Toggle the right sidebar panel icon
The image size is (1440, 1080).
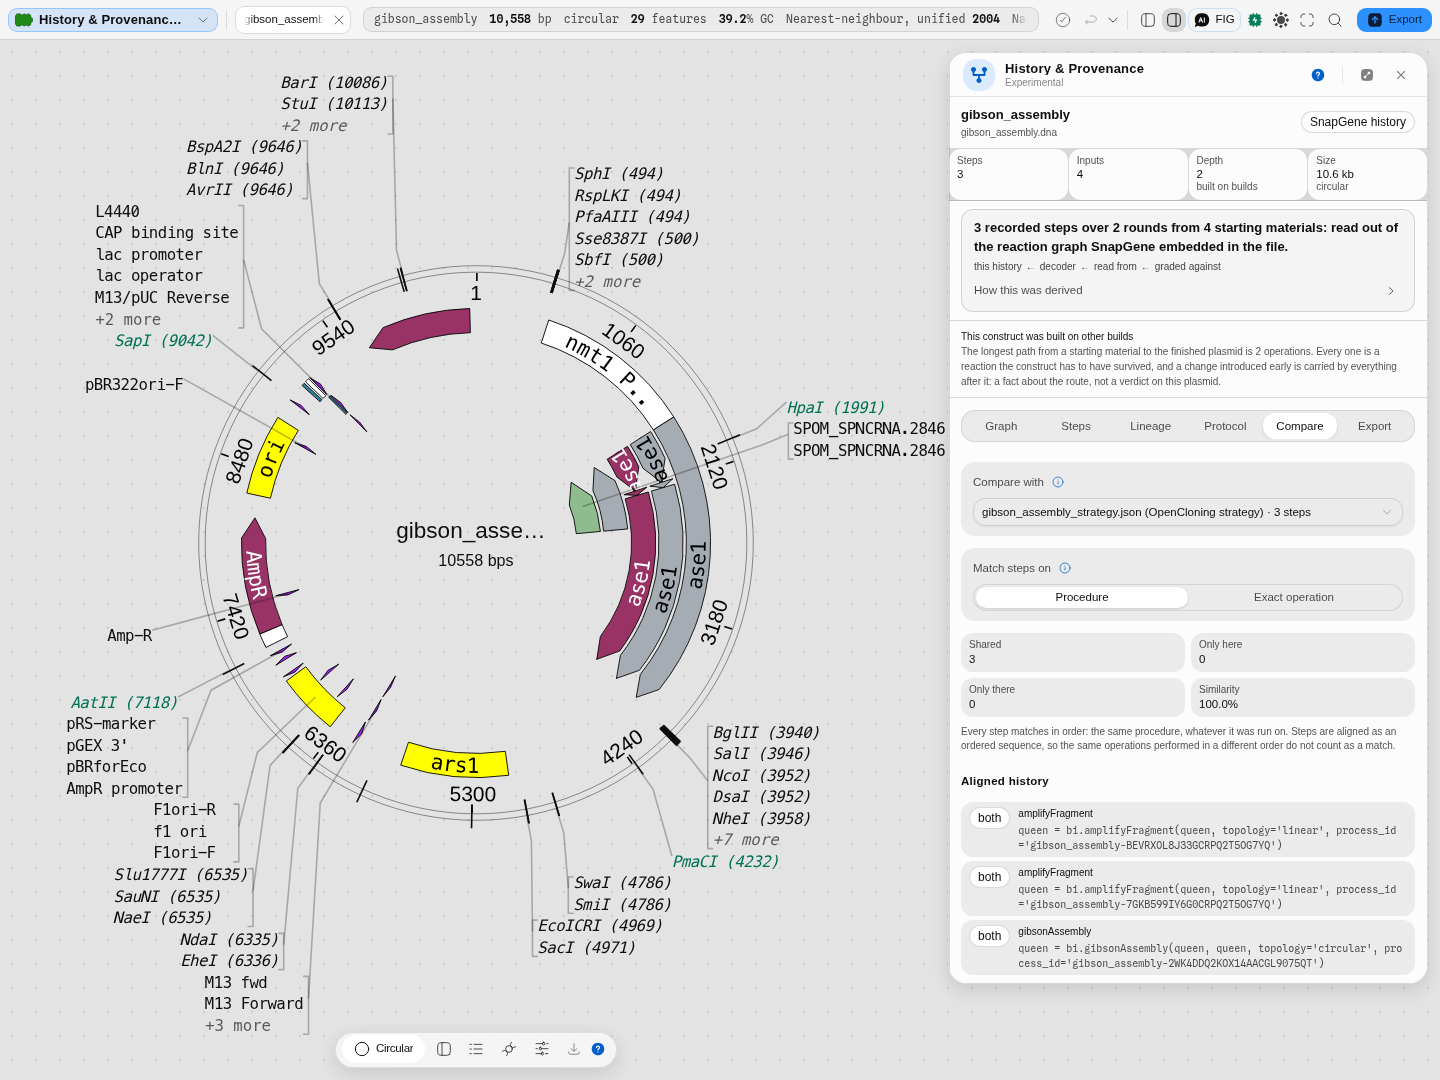click(1174, 20)
